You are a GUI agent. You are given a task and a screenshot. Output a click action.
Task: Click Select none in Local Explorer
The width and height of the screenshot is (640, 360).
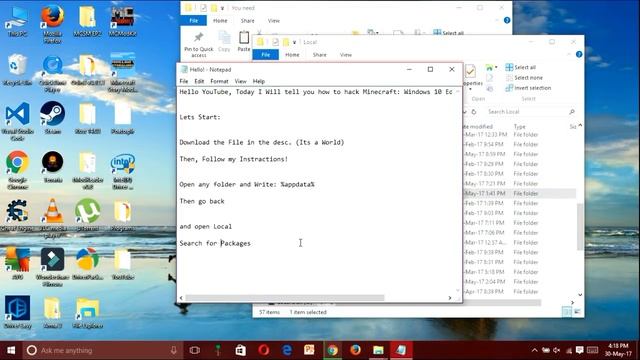524,78
